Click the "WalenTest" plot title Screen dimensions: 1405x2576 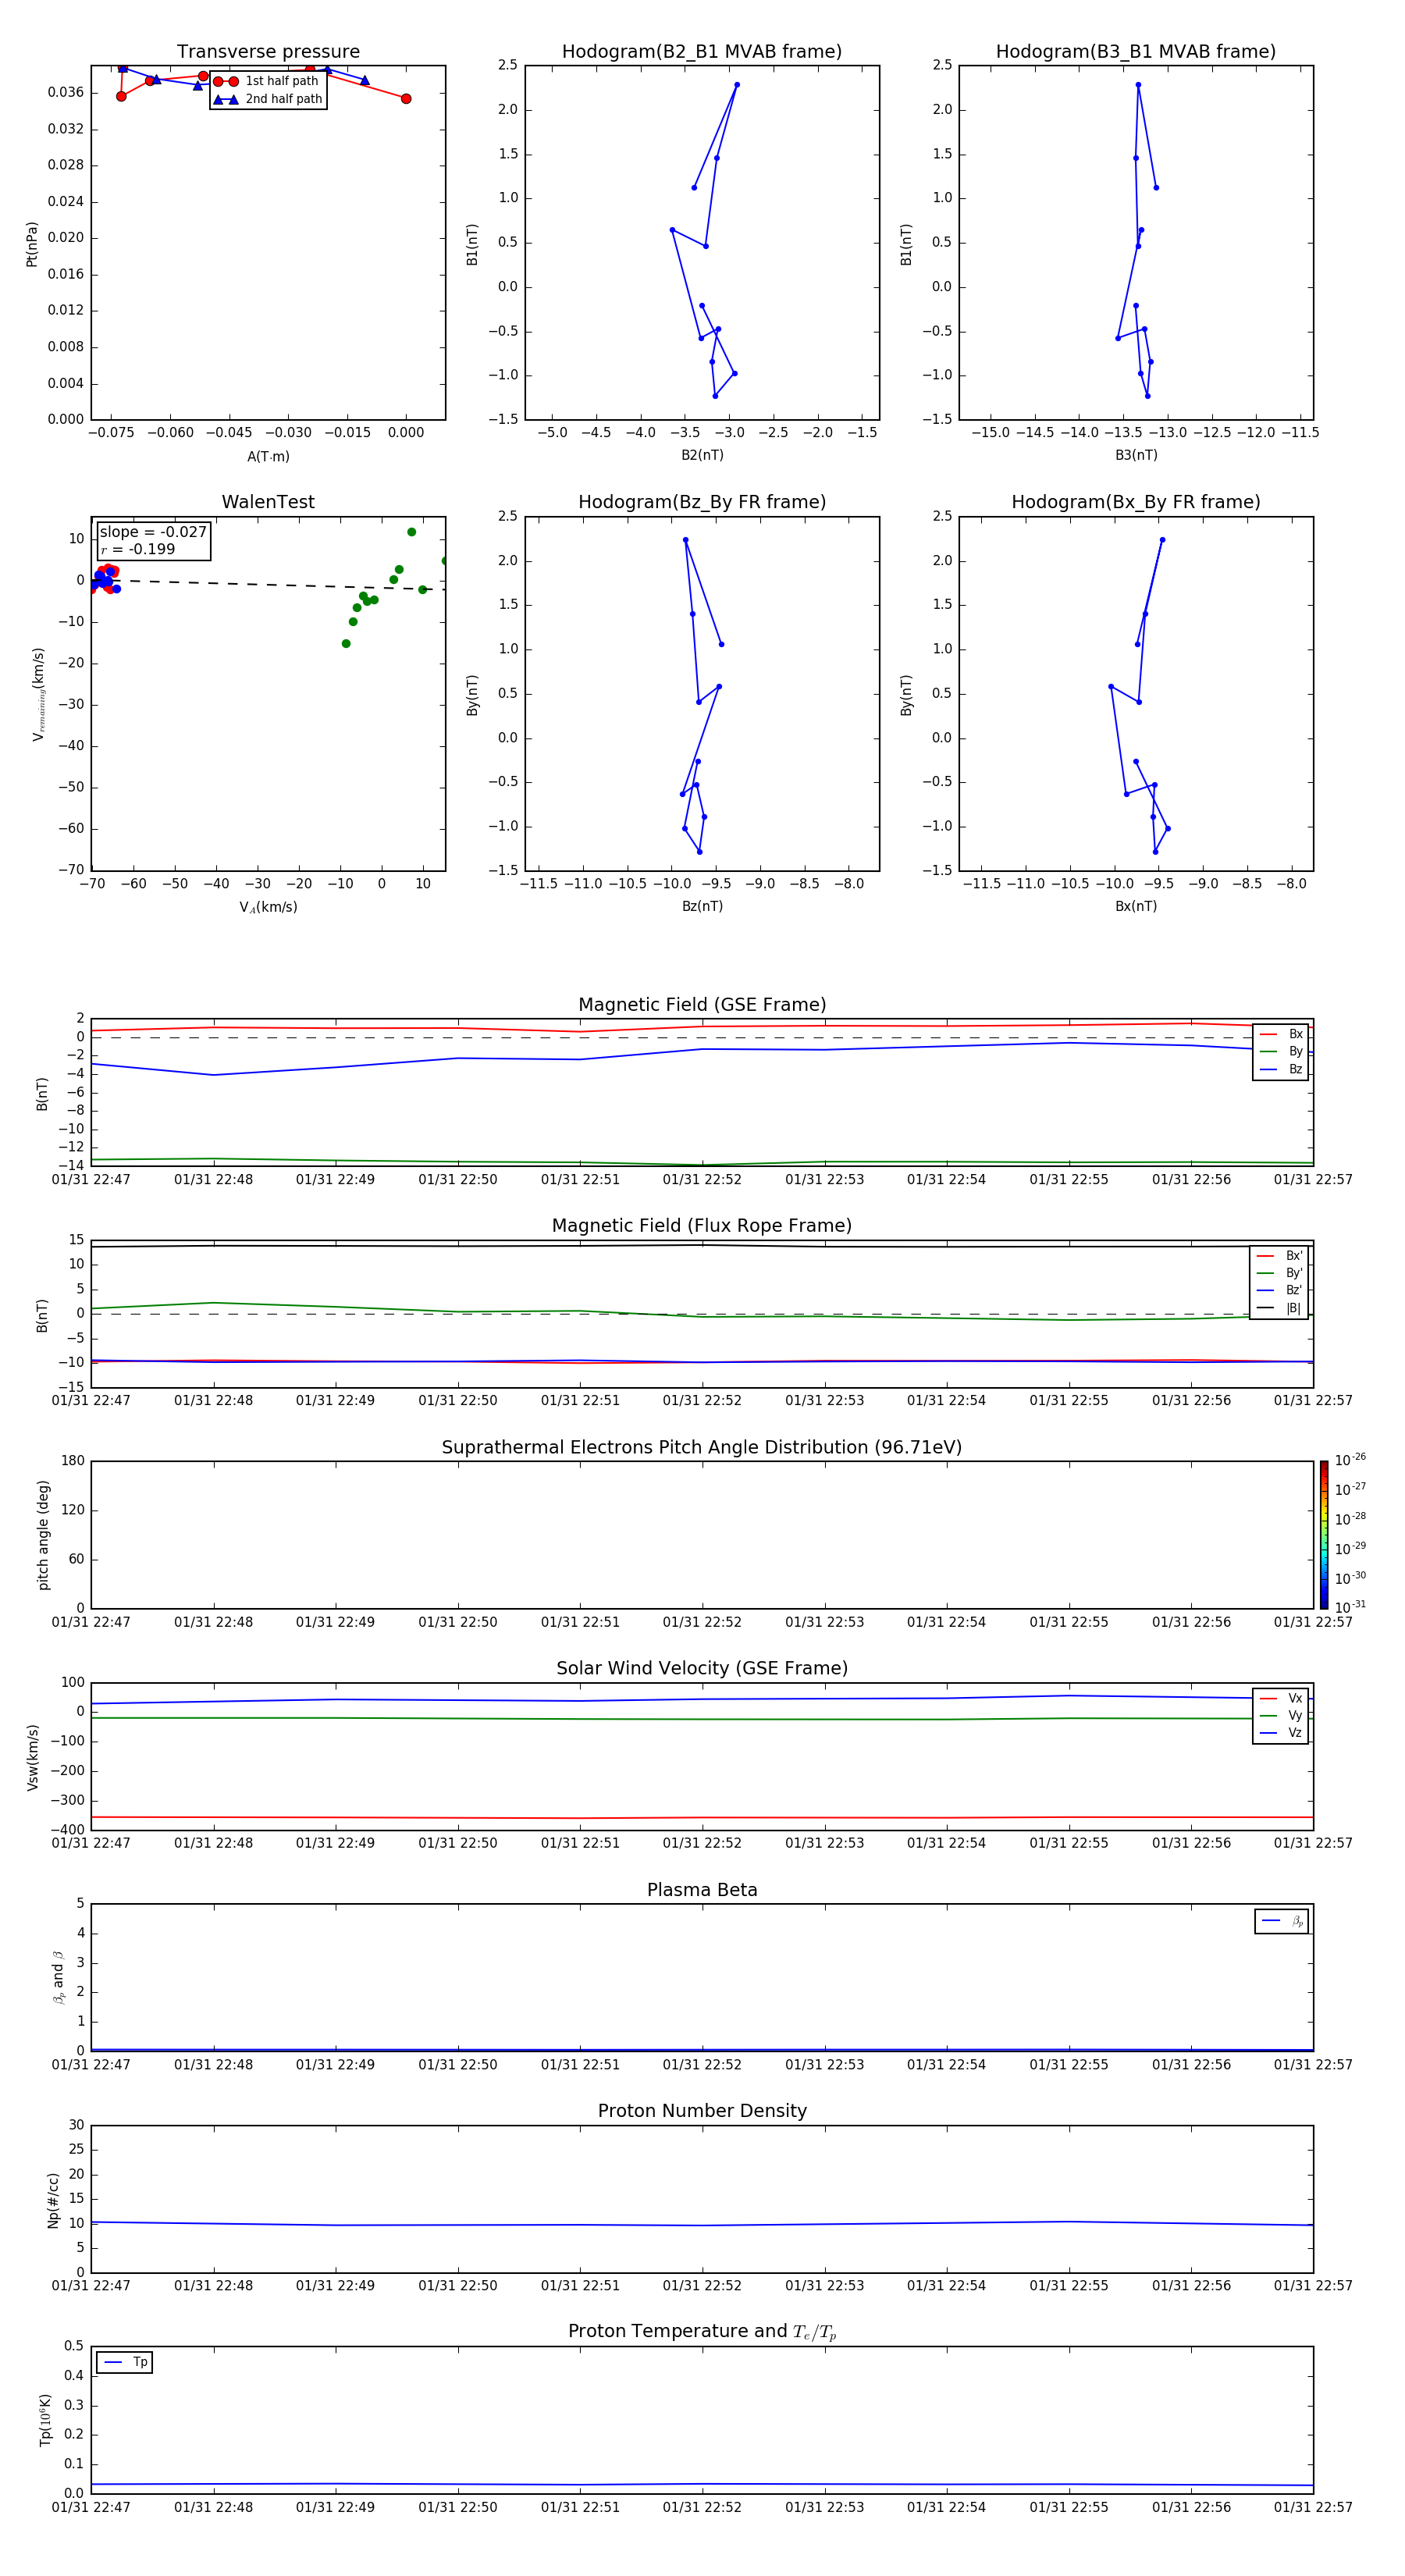coord(268,502)
